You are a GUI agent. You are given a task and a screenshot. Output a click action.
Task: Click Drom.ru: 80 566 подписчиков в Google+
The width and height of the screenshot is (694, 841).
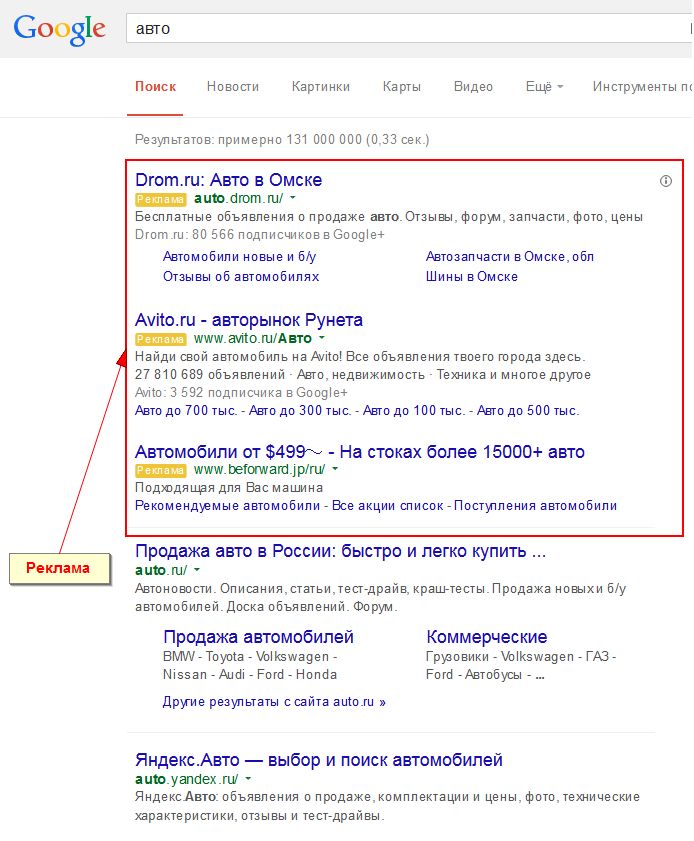(260, 235)
